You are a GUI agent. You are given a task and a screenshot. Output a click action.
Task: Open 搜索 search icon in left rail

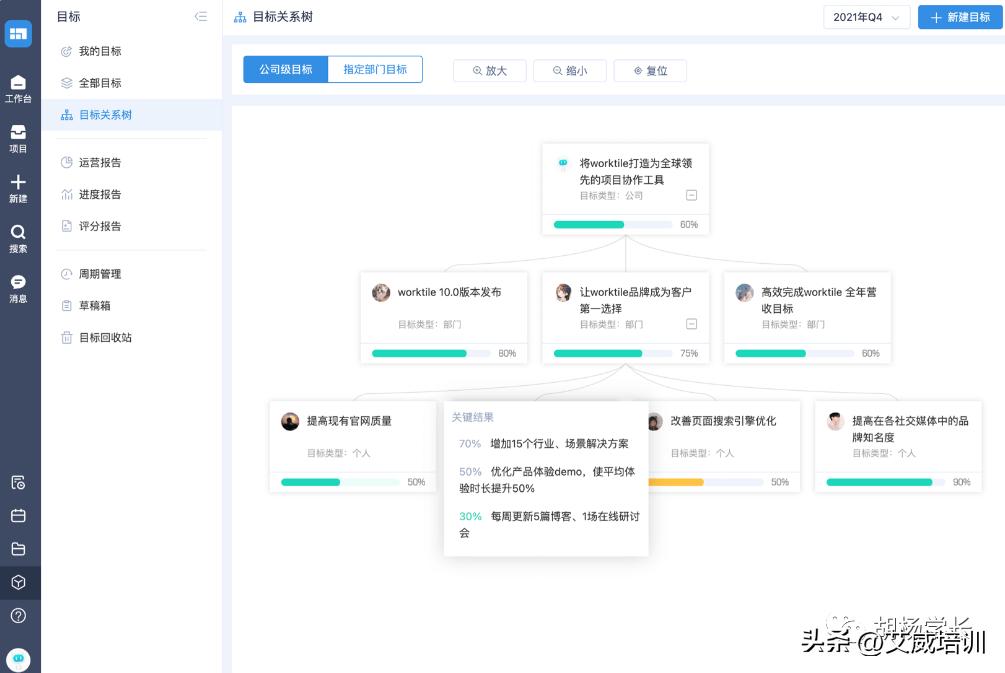(x=18, y=238)
